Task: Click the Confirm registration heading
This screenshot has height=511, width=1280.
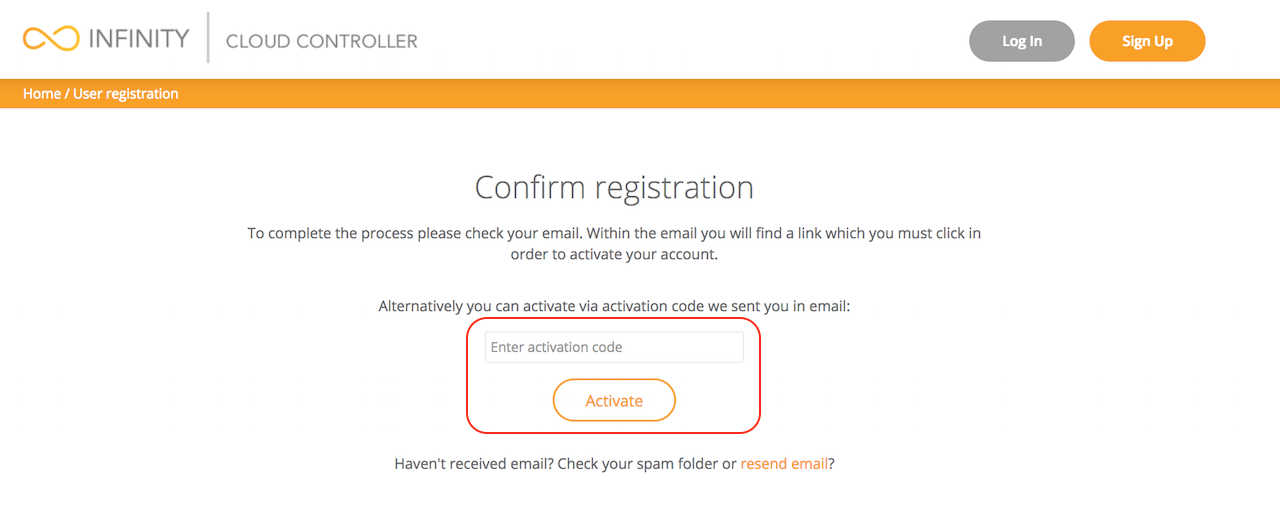Action: pyautogui.click(x=614, y=188)
